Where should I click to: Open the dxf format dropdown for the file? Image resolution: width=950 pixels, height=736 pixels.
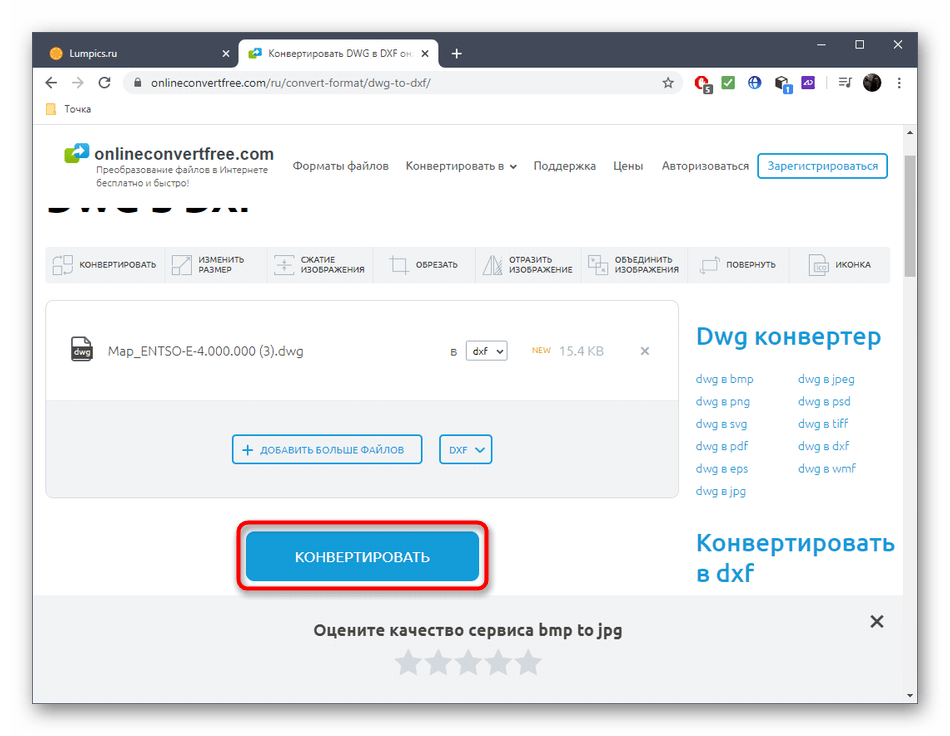click(487, 351)
